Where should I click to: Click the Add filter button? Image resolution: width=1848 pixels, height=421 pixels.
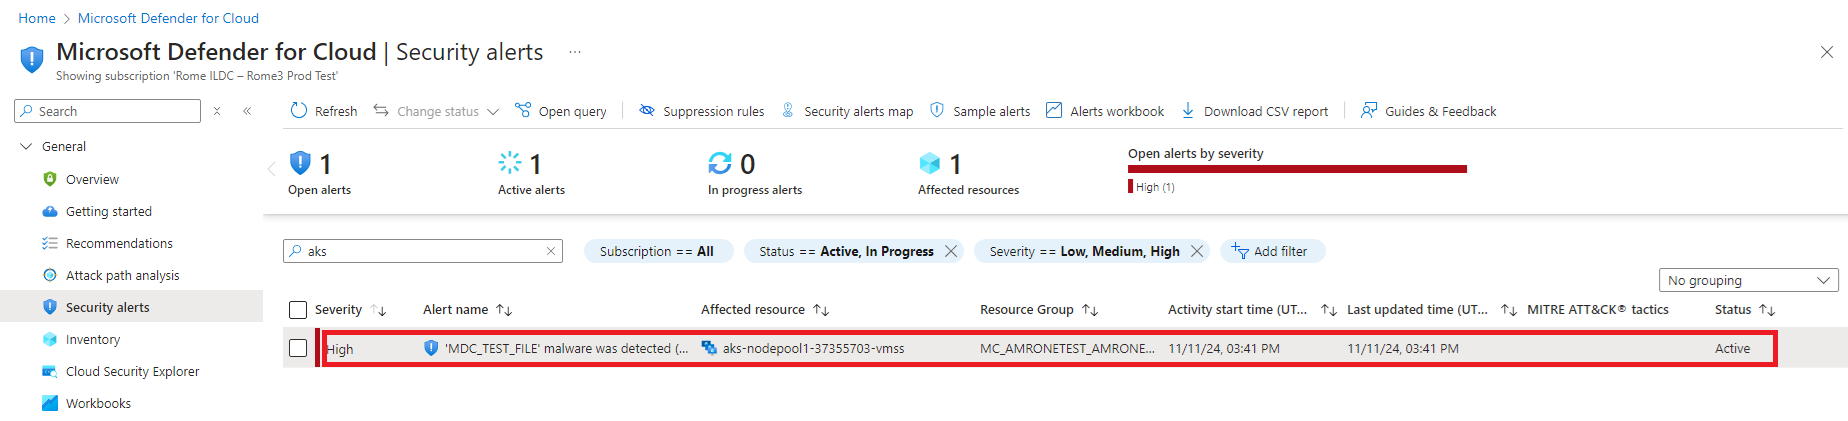click(x=1272, y=251)
